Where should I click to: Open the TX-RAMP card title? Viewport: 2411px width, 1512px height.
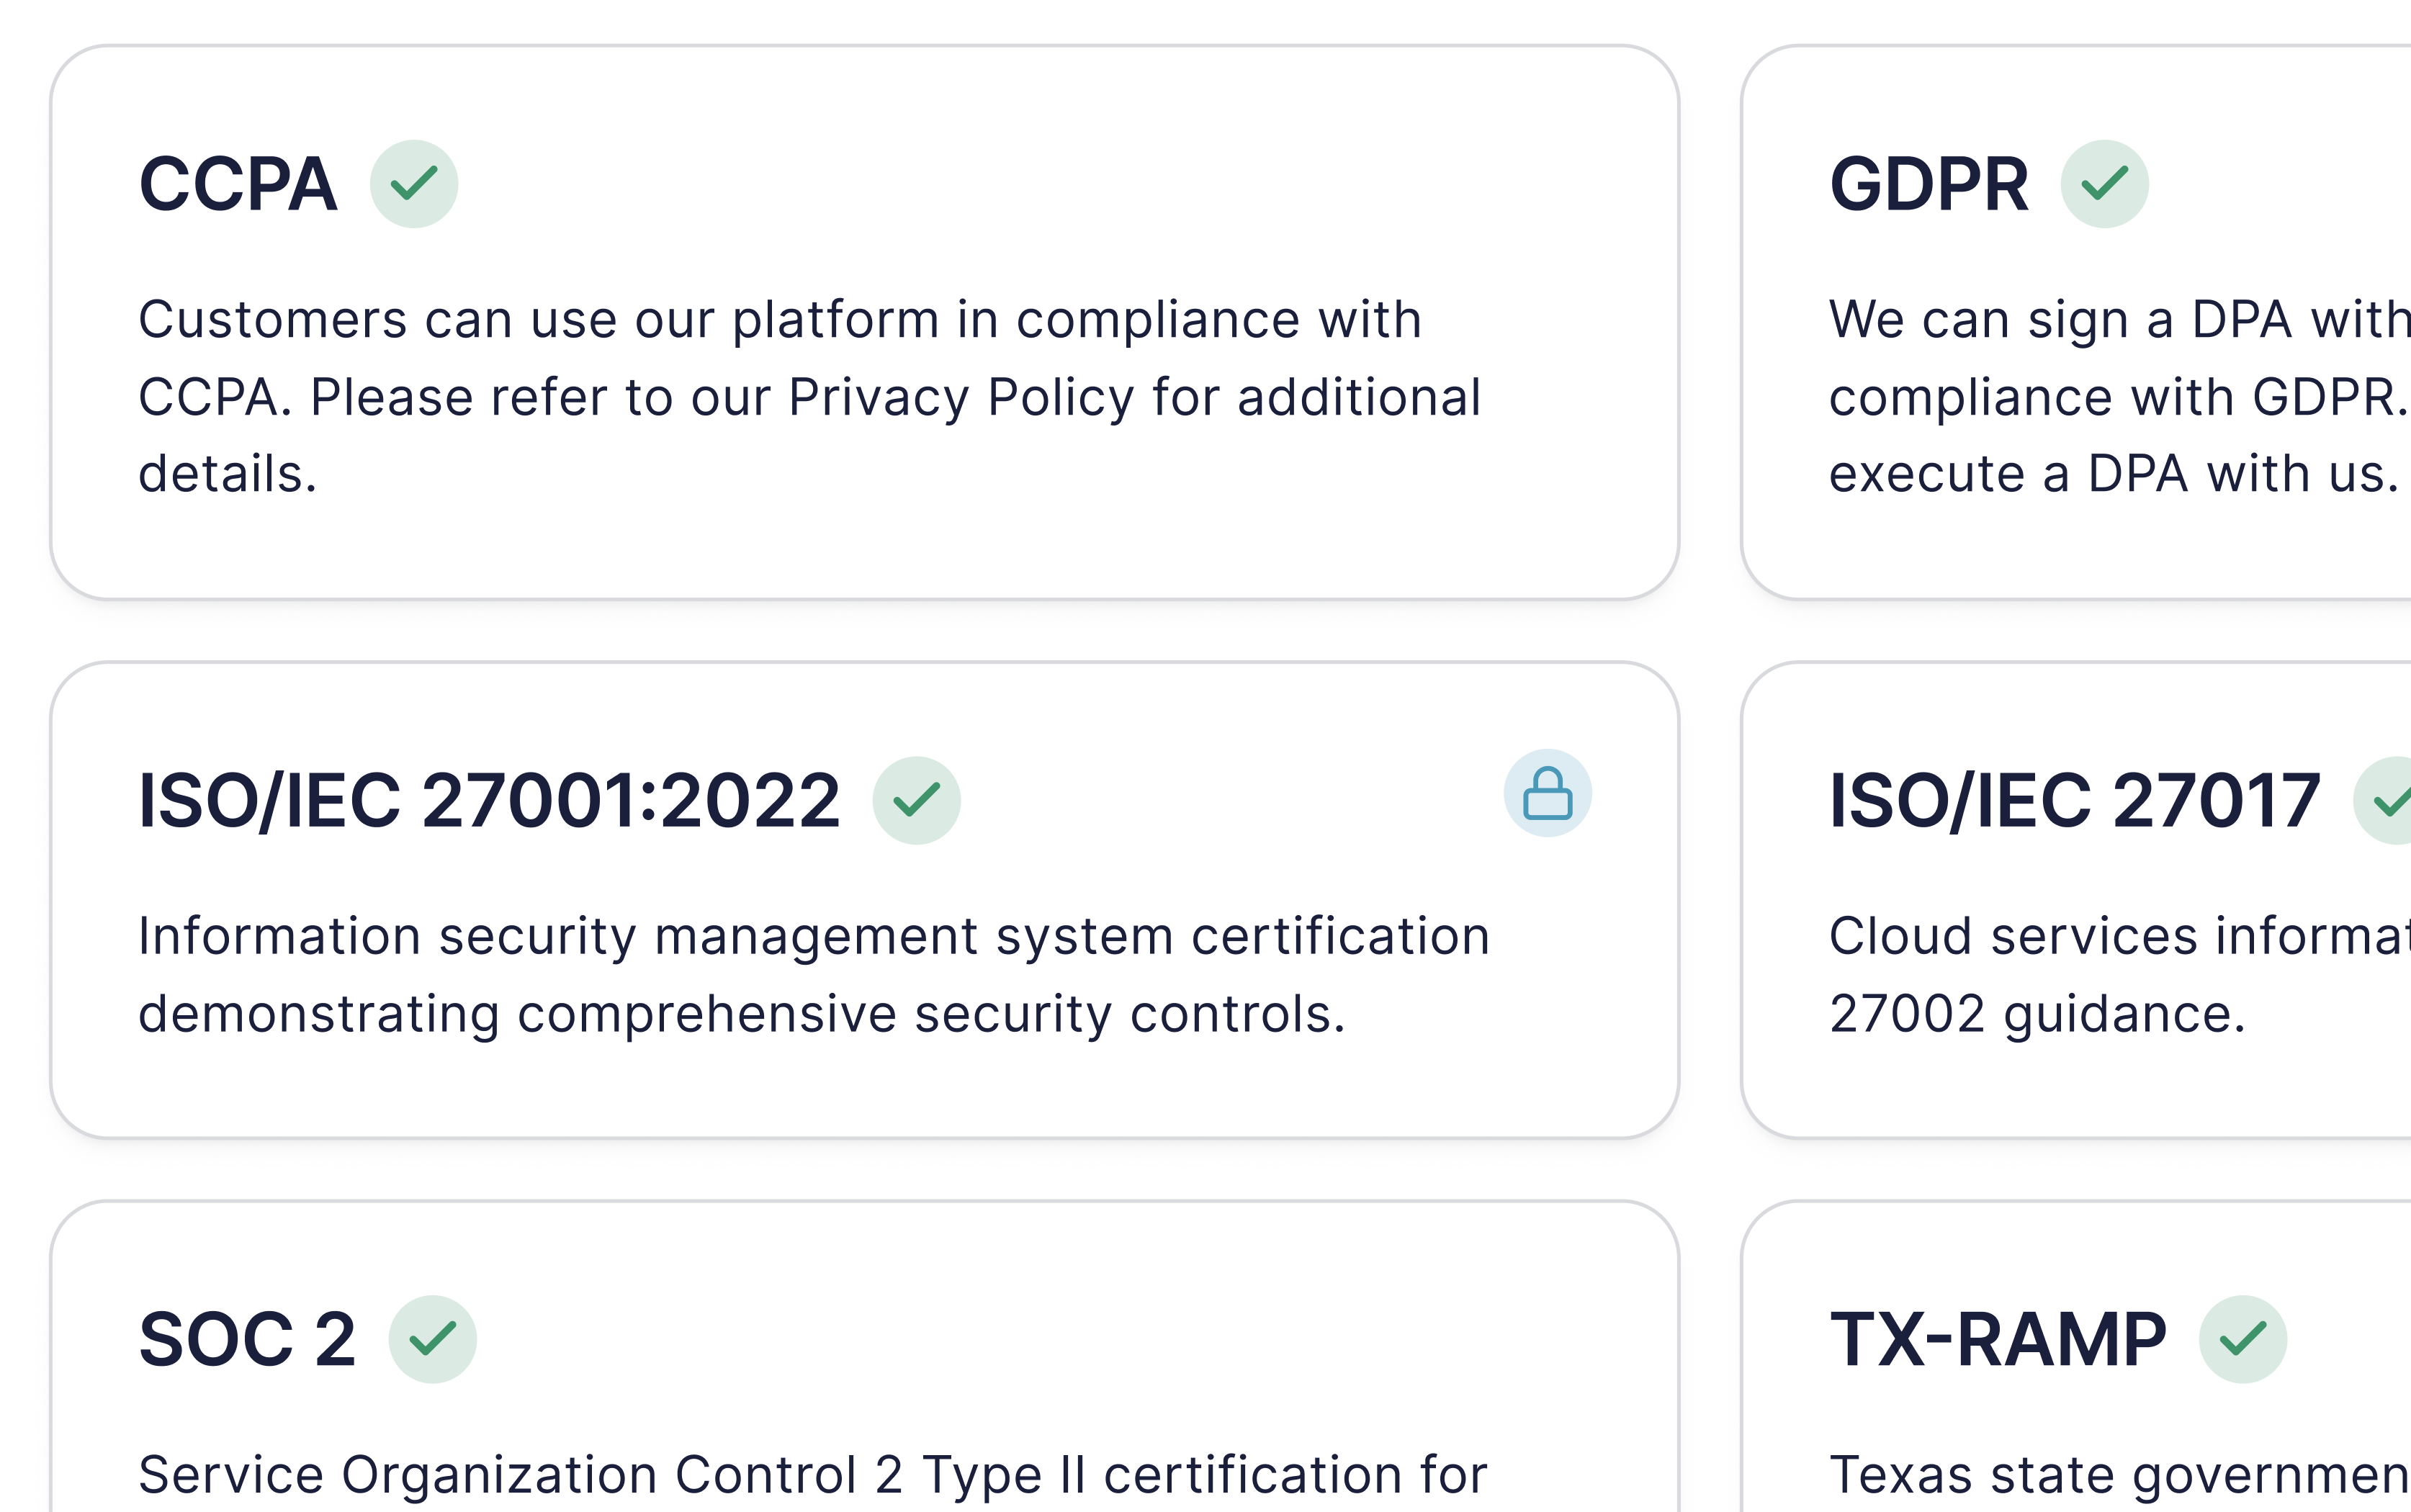pyautogui.click(x=1997, y=1340)
